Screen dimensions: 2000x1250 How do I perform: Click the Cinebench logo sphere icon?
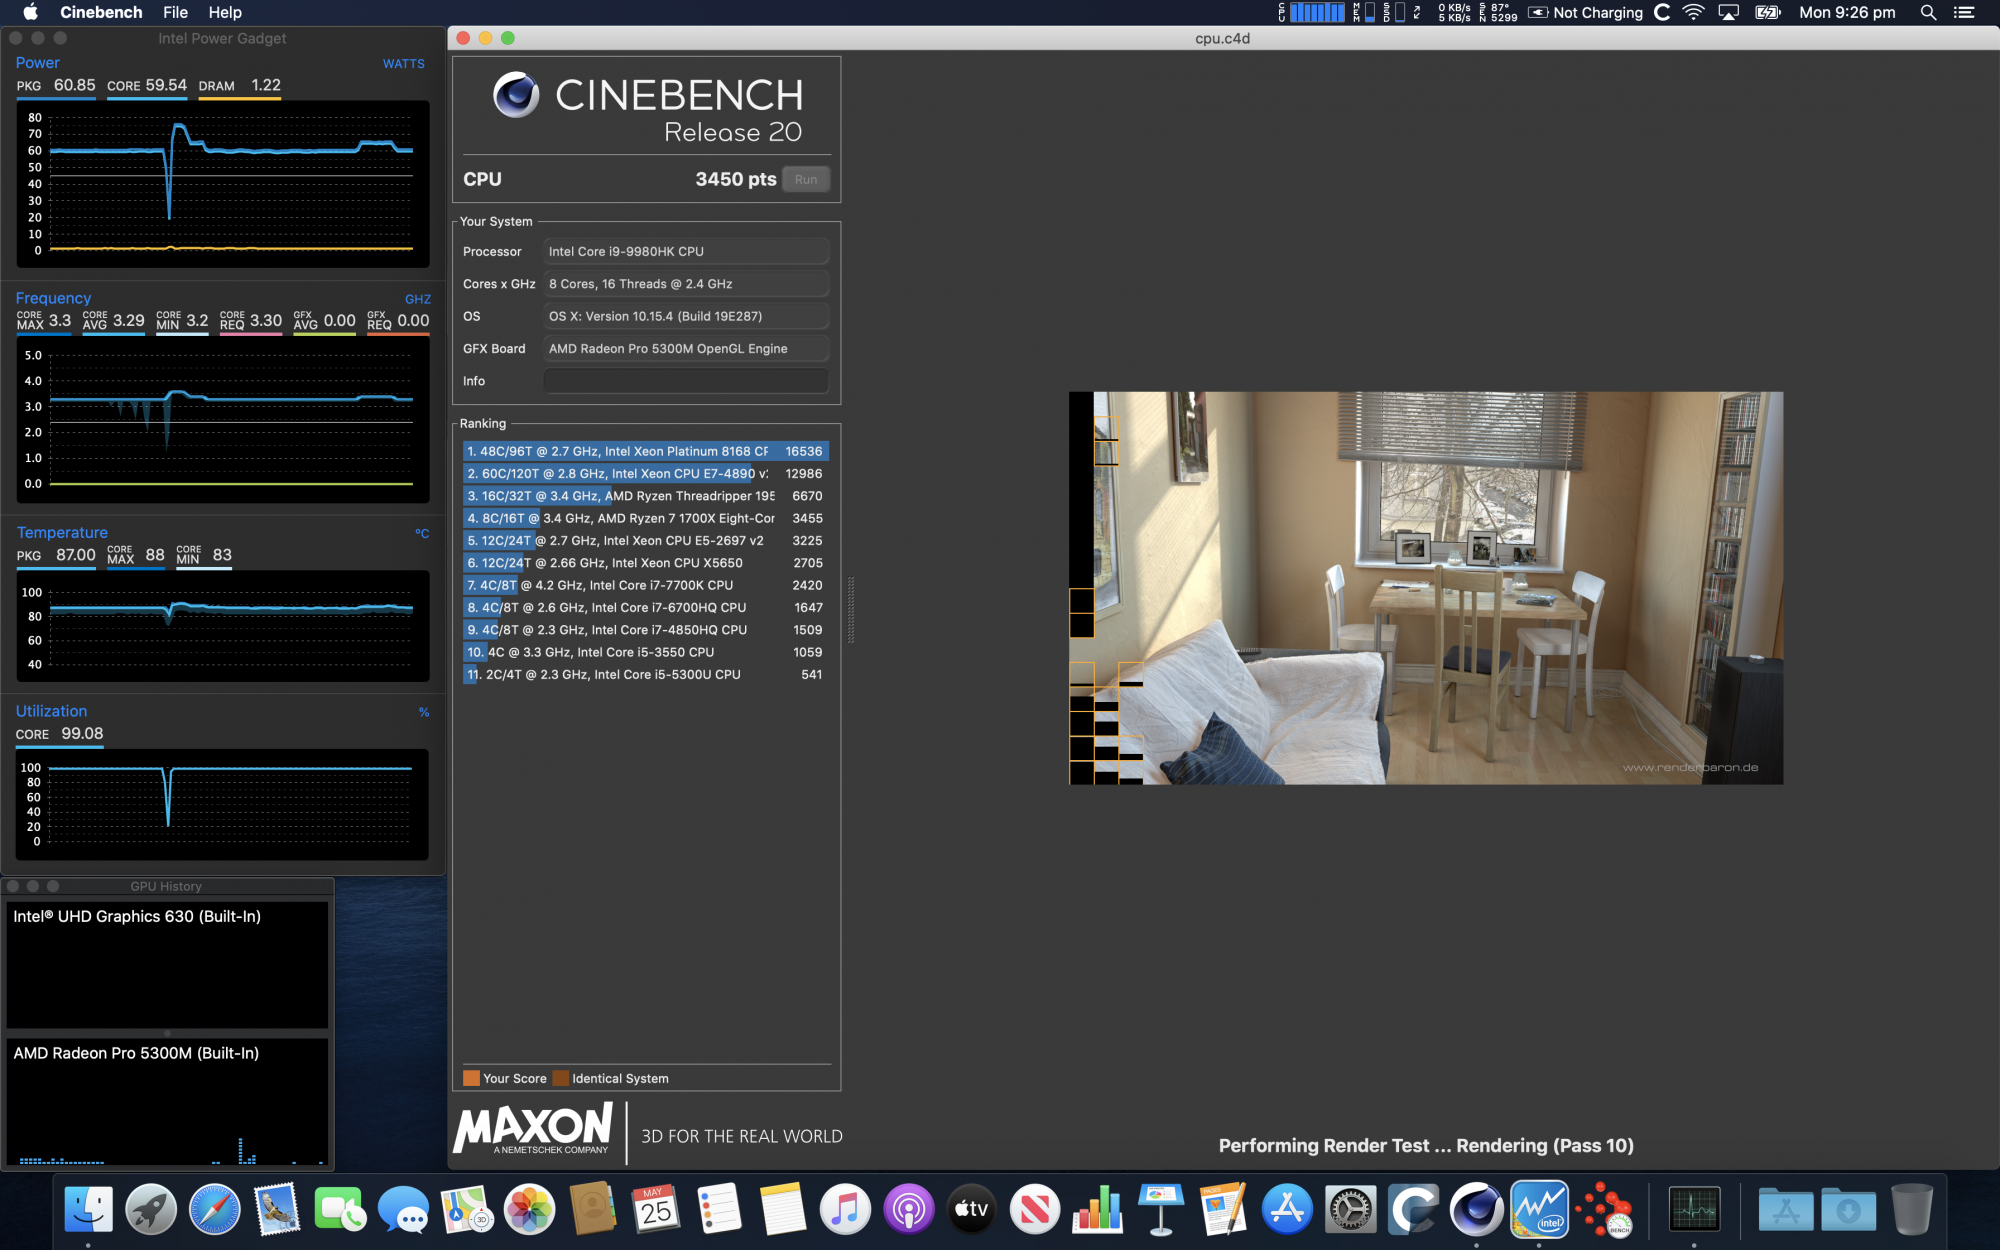(x=517, y=95)
